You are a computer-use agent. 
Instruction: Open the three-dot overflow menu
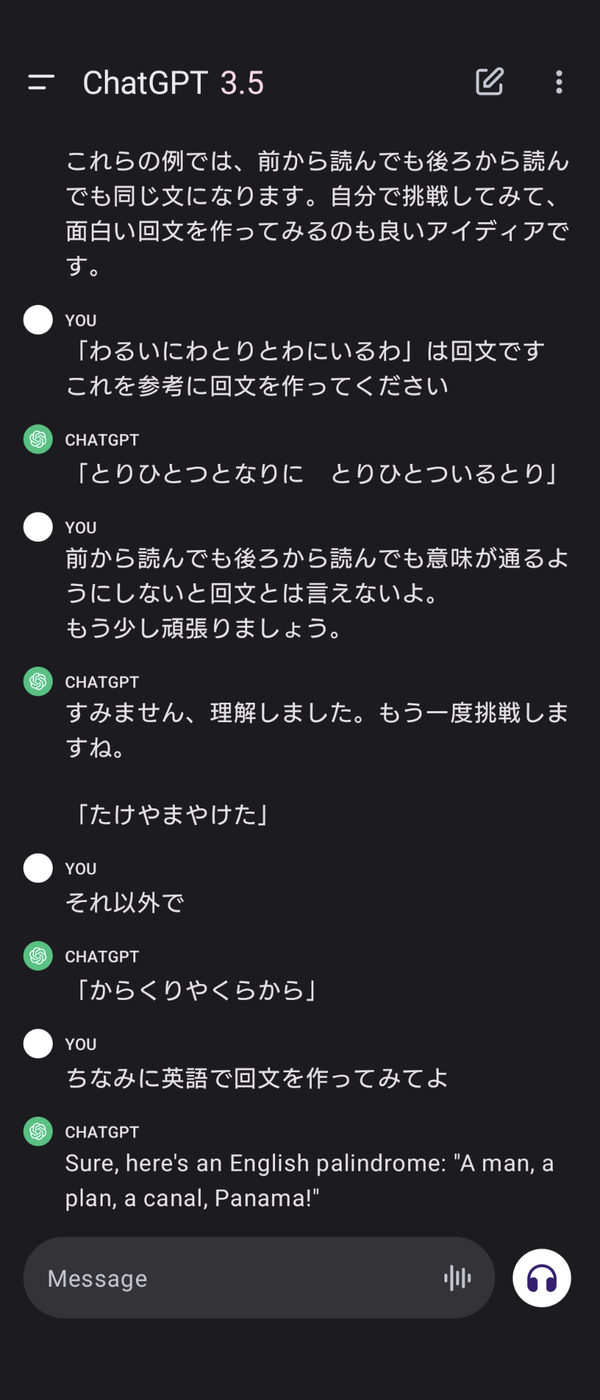558,82
